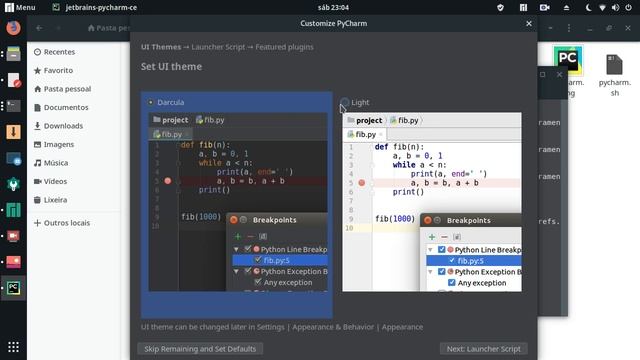This screenshot has height=360, width=640.
Task: Show applications grid in the dock
Action: [x=13, y=347]
